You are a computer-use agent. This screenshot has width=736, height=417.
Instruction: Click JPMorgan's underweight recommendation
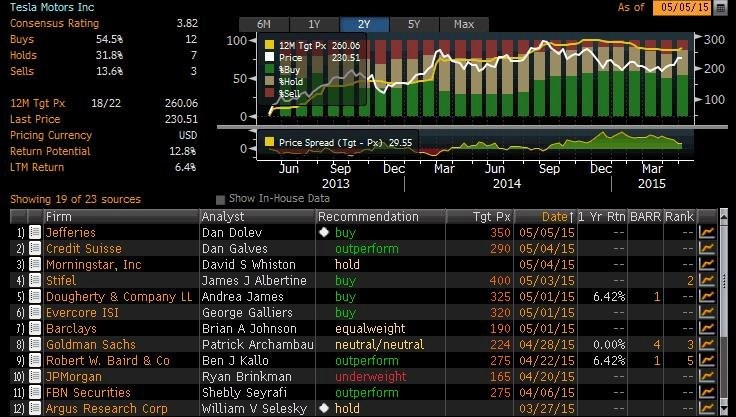click(x=370, y=377)
